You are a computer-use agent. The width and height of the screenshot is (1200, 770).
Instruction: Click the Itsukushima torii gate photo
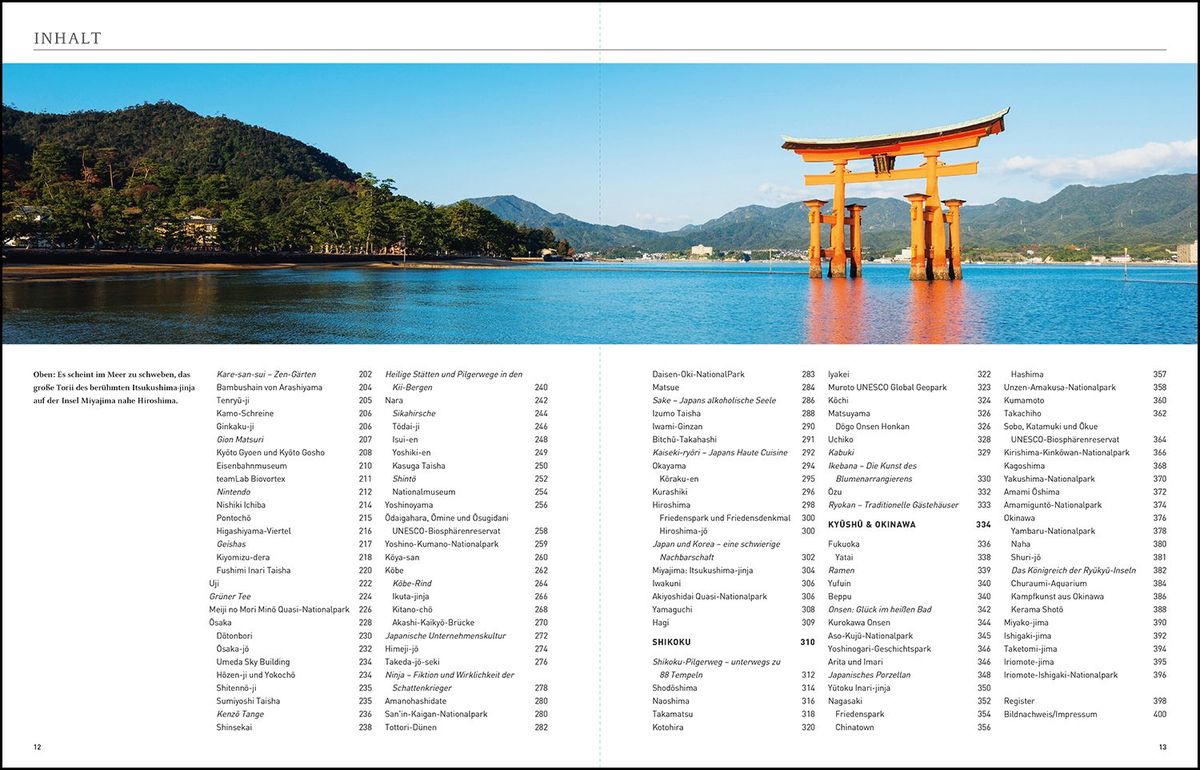click(x=599, y=204)
